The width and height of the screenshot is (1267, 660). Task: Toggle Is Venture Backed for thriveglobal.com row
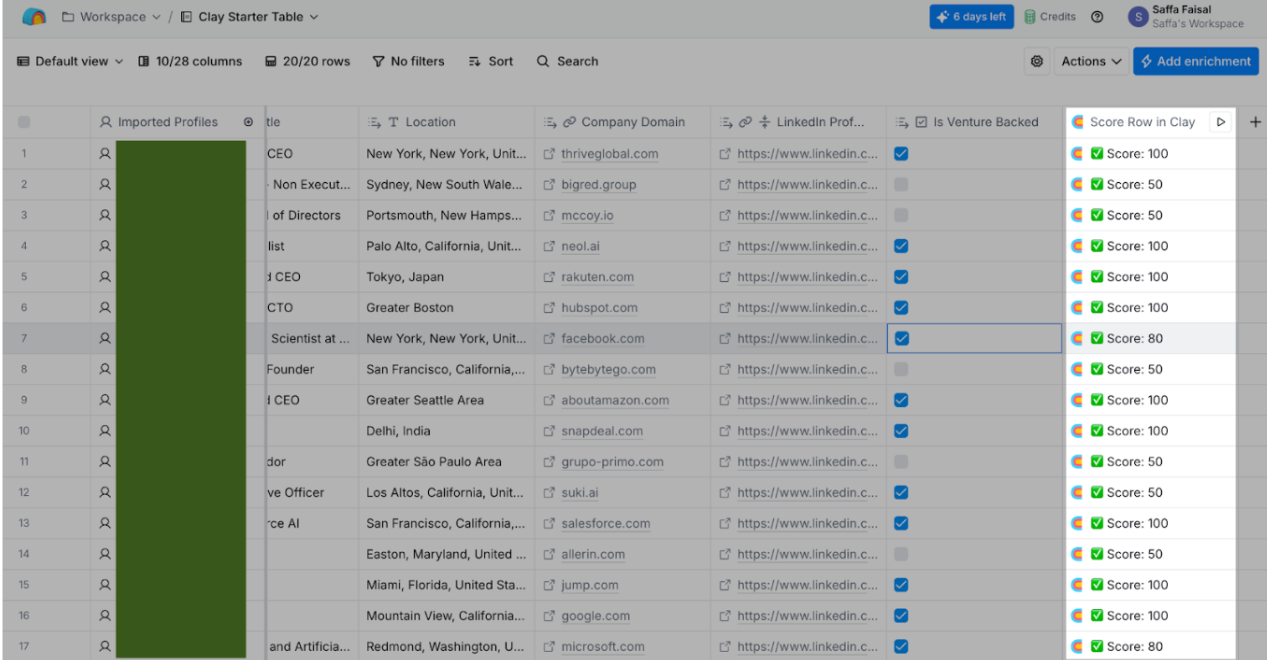pyautogui.click(x=901, y=154)
